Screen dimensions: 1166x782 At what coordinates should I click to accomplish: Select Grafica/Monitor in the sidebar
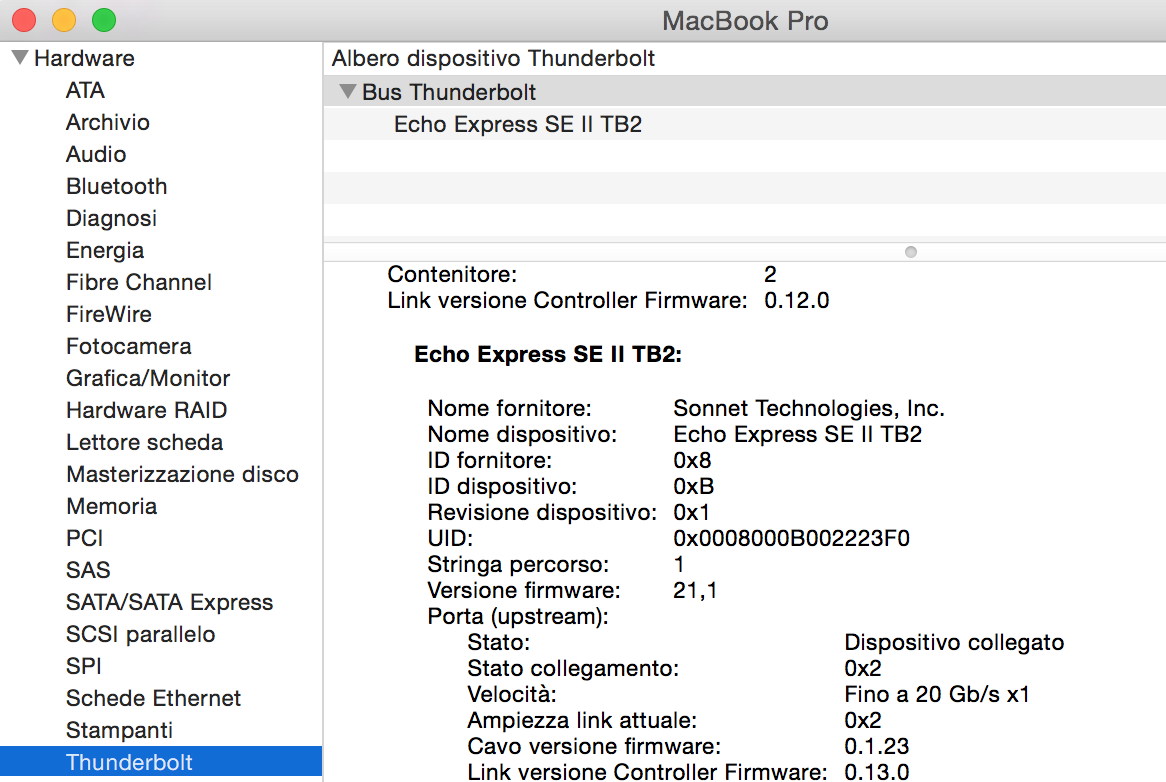148,378
